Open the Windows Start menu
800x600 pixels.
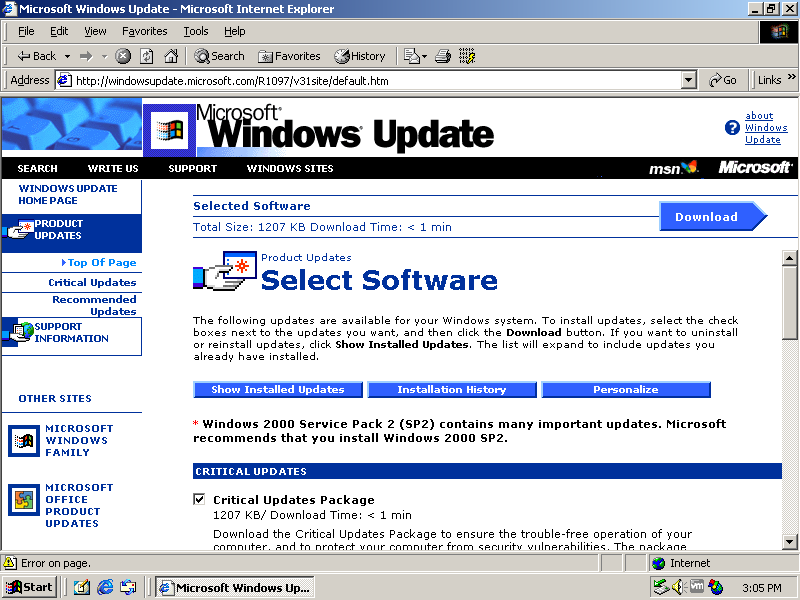point(30,588)
